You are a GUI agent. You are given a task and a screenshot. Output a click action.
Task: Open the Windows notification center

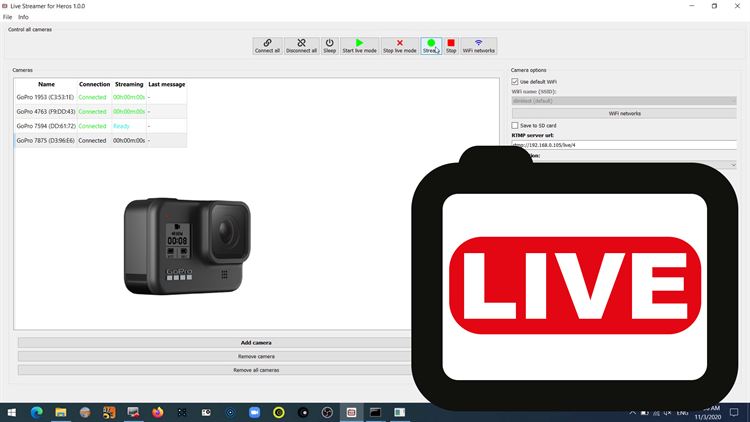[x=734, y=412]
